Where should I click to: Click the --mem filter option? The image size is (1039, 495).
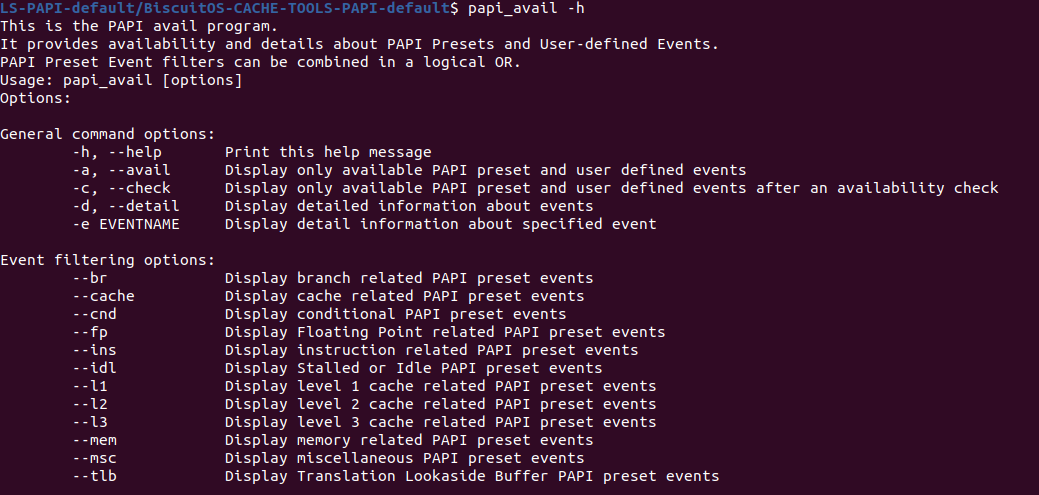click(94, 440)
